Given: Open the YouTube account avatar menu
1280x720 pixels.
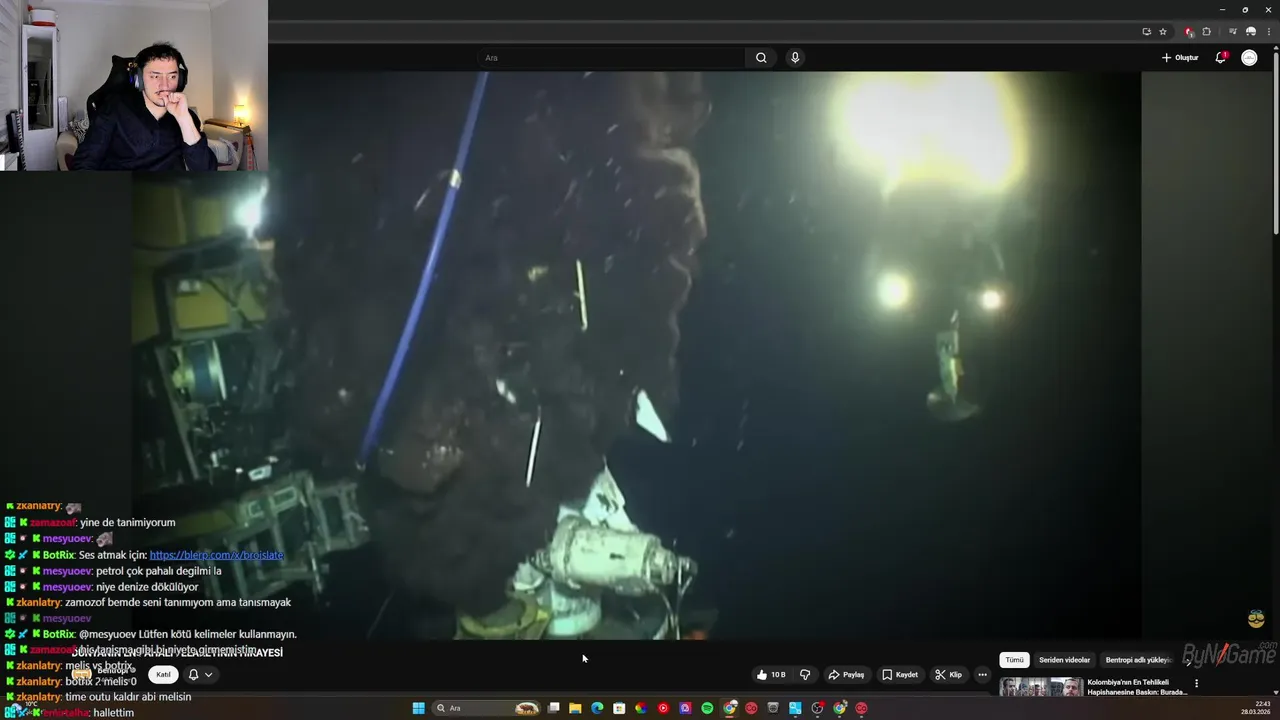Looking at the screenshot, I should coord(1249,58).
